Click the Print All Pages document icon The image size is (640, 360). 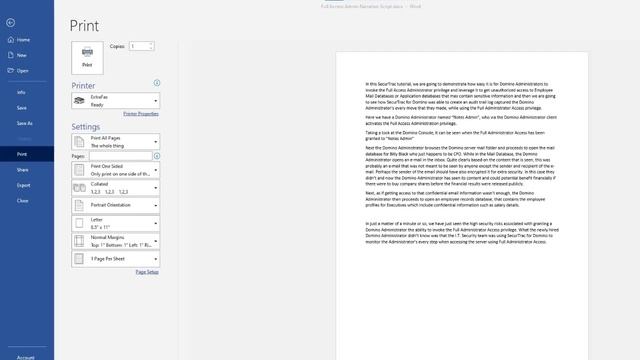tap(79, 142)
